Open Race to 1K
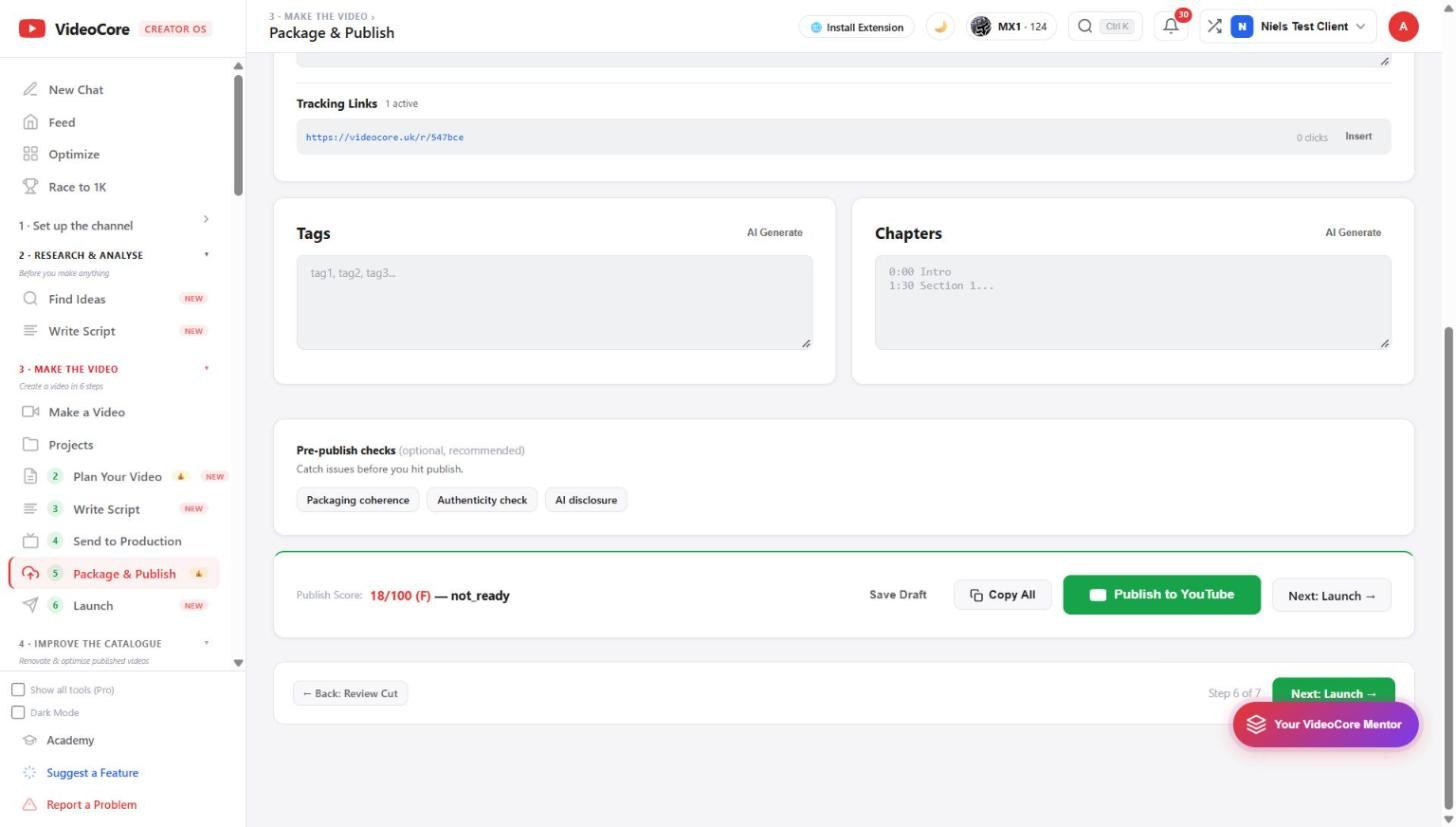This screenshot has width=1456, height=827. point(77,187)
